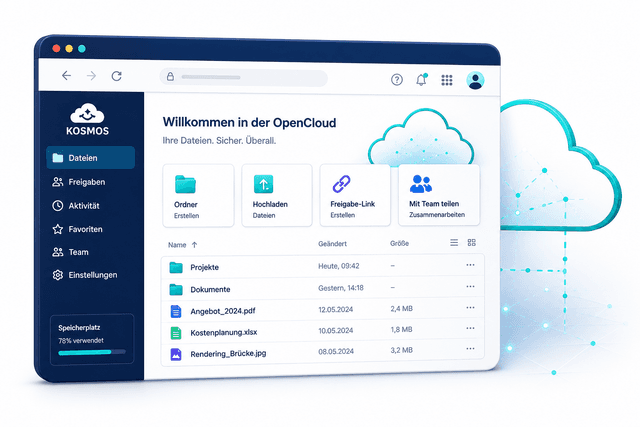Viewport: 640px width, 427px height.
Task: Open more options for Rendering_Brücke.jpg
Action: click(470, 349)
